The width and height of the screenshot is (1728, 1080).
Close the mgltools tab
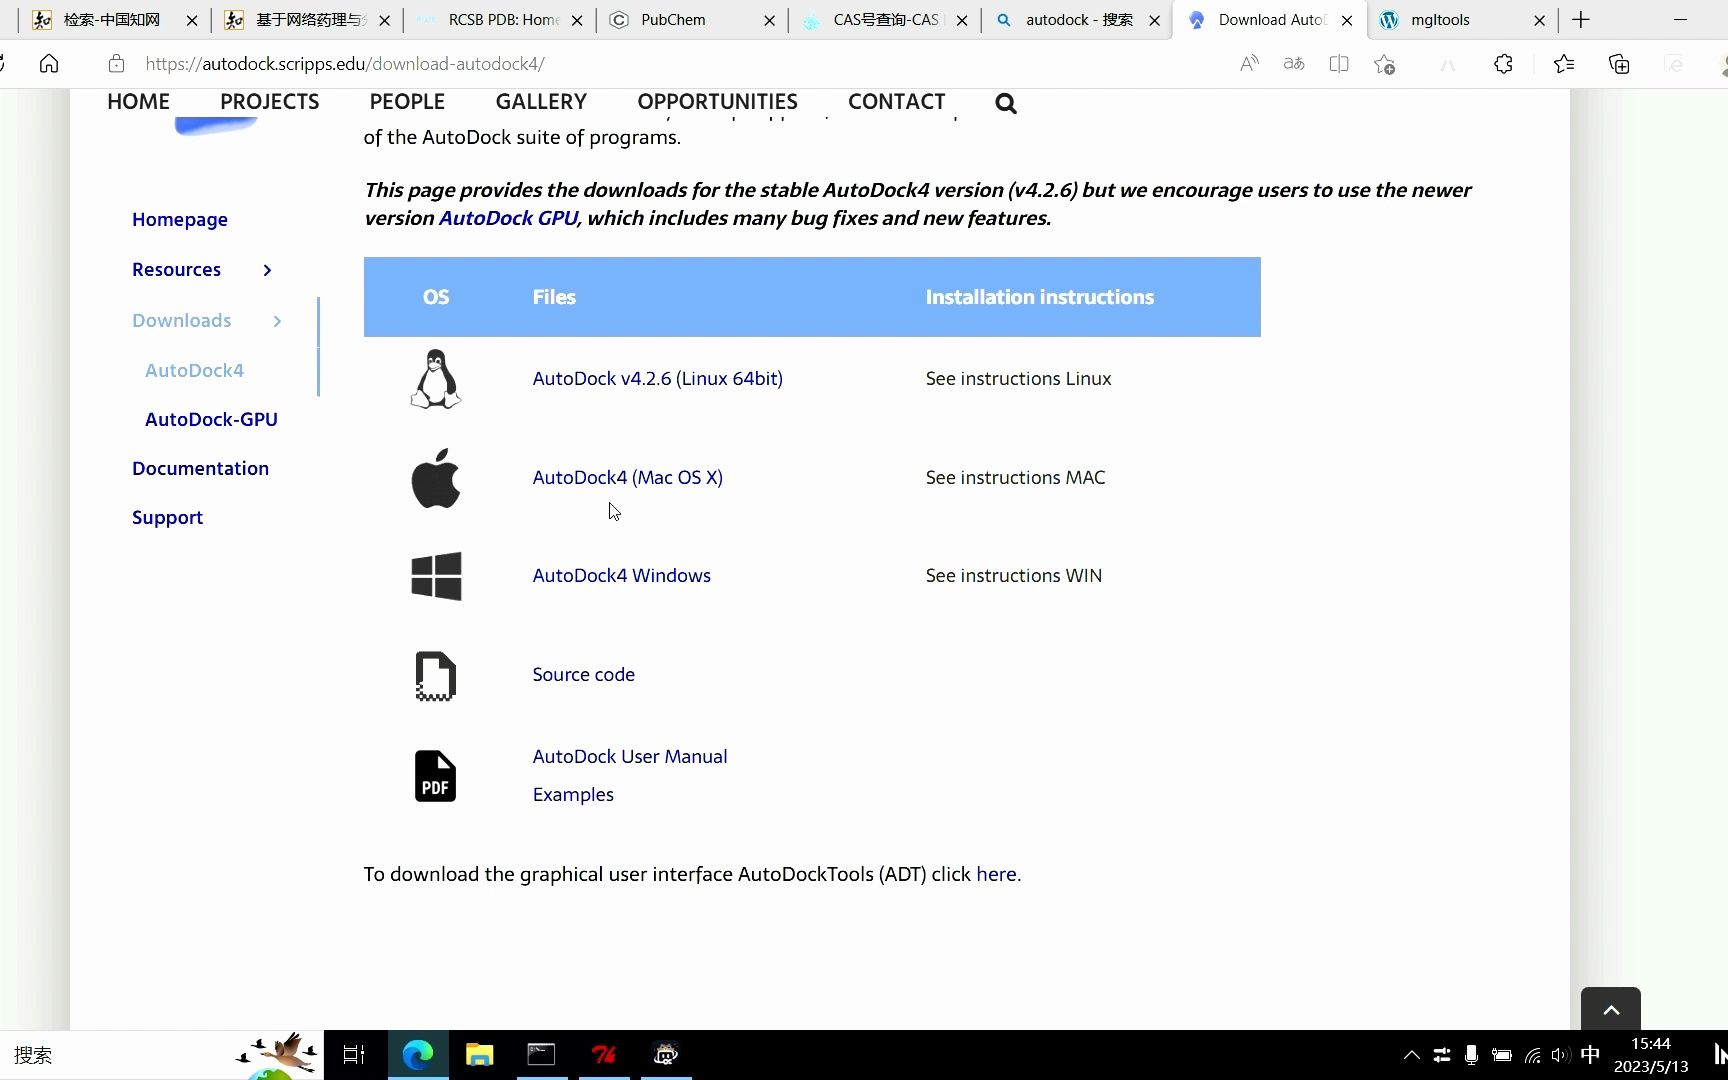[x=1539, y=20]
